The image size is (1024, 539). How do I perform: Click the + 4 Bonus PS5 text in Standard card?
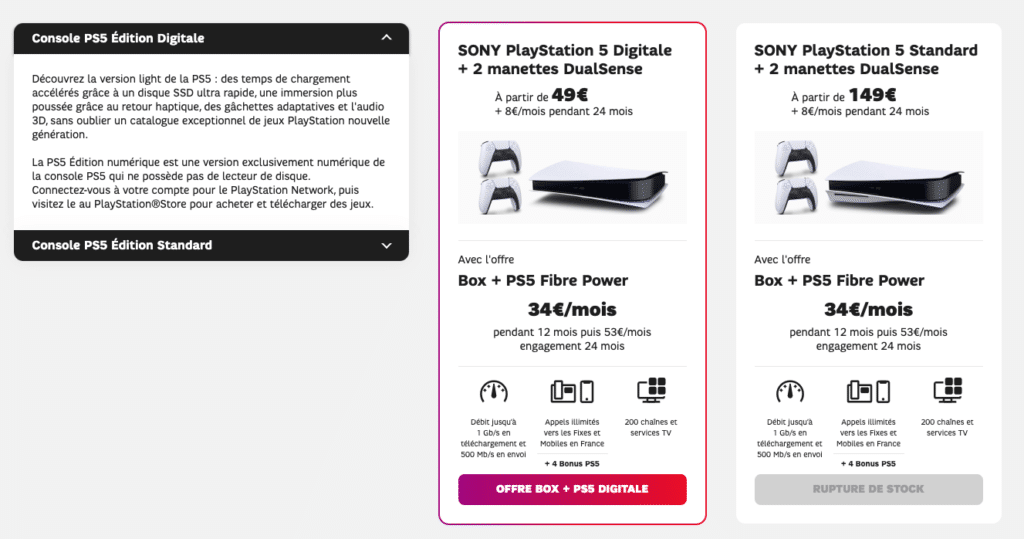868,464
